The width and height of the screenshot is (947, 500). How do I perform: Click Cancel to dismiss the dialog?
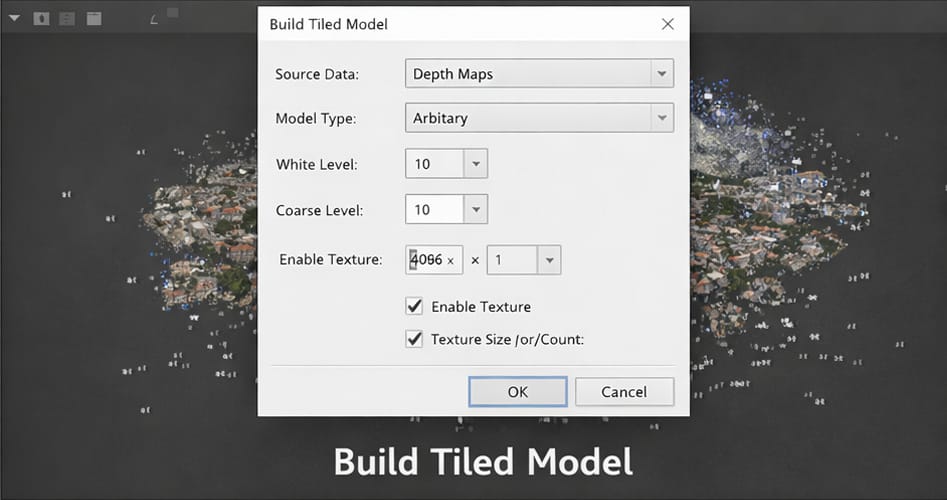click(624, 392)
